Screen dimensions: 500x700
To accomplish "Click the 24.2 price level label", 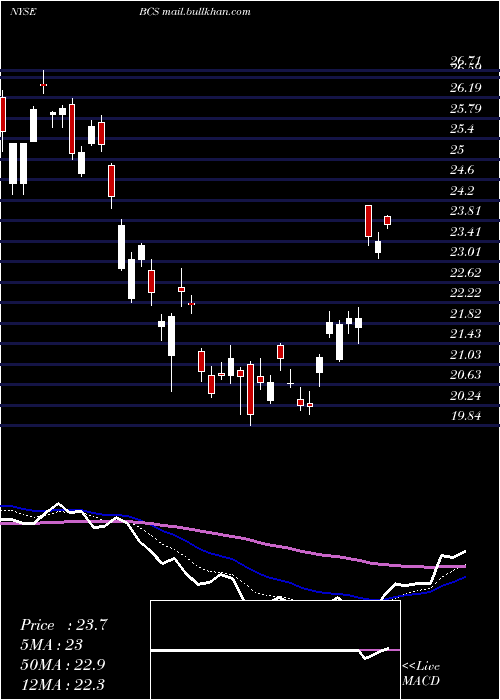I will click(462, 191).
